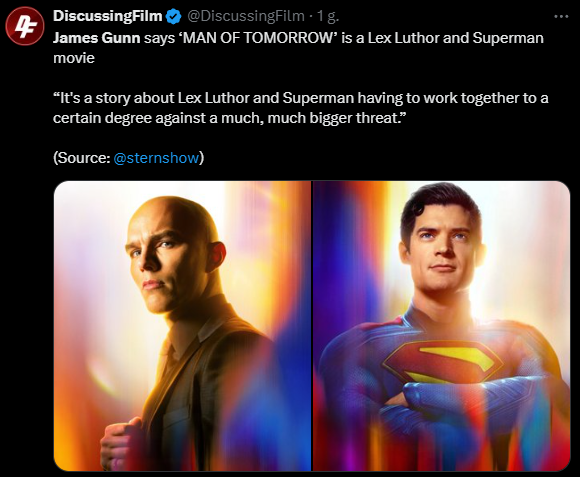The width and height of the screenshot is (580, 477).
Task: Click the blue verified badge
Action: pos(173,16)
